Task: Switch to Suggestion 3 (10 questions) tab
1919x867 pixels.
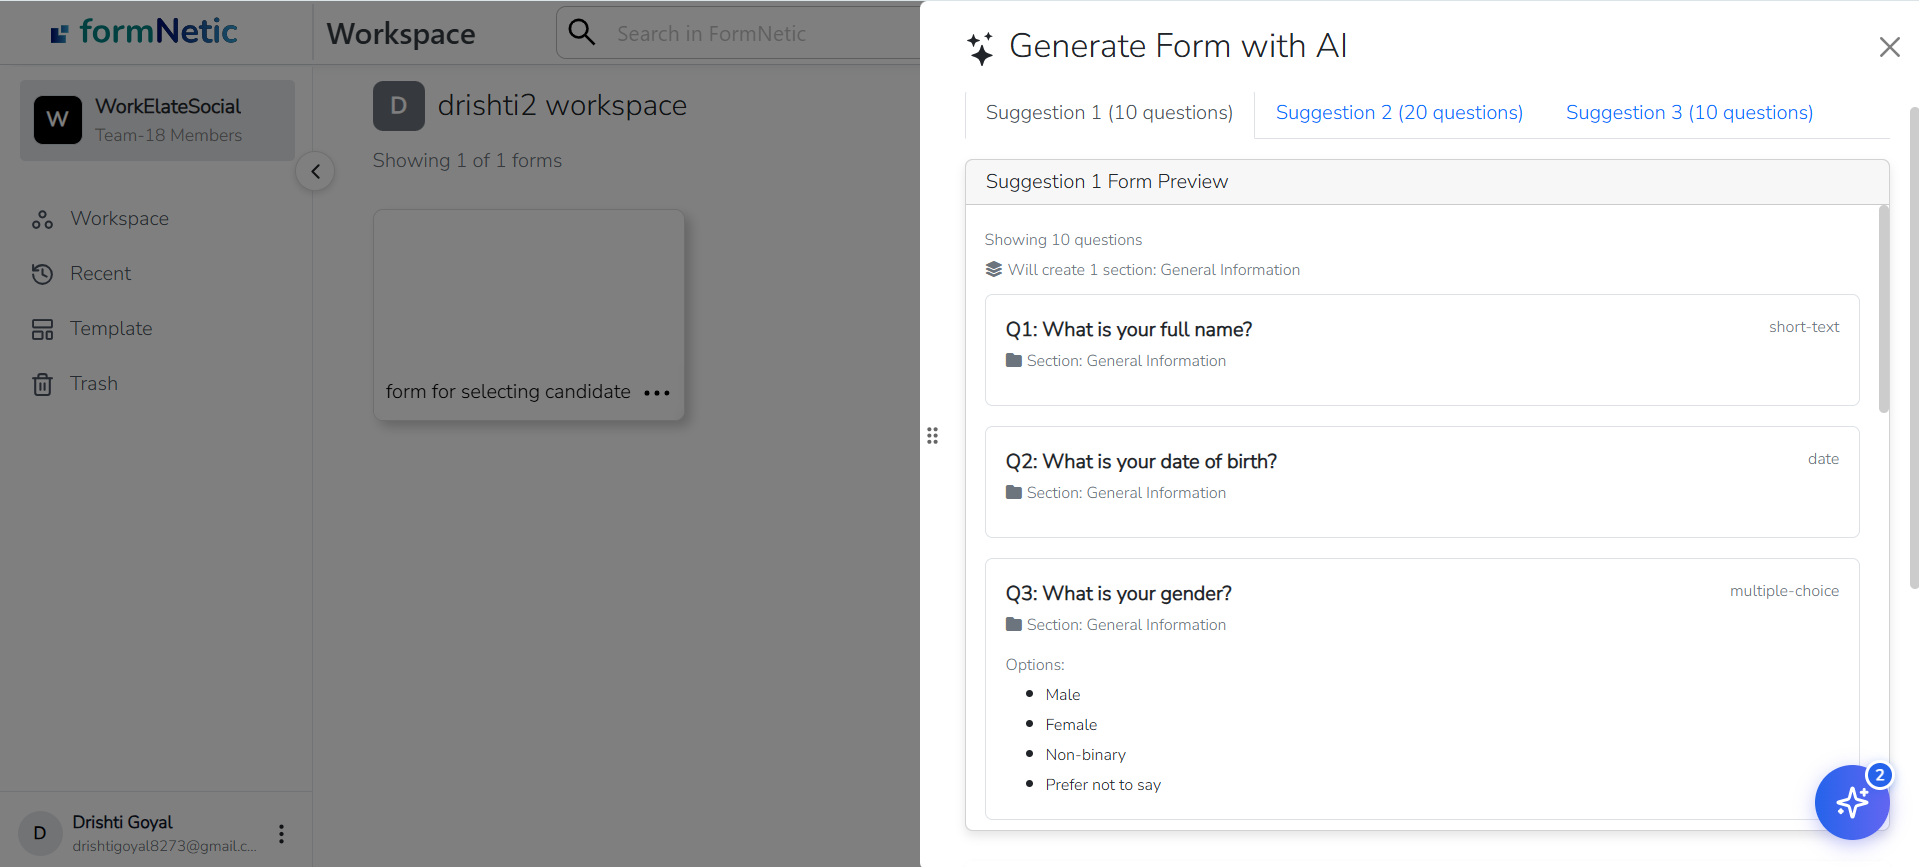Action: tap(1688, 113)
